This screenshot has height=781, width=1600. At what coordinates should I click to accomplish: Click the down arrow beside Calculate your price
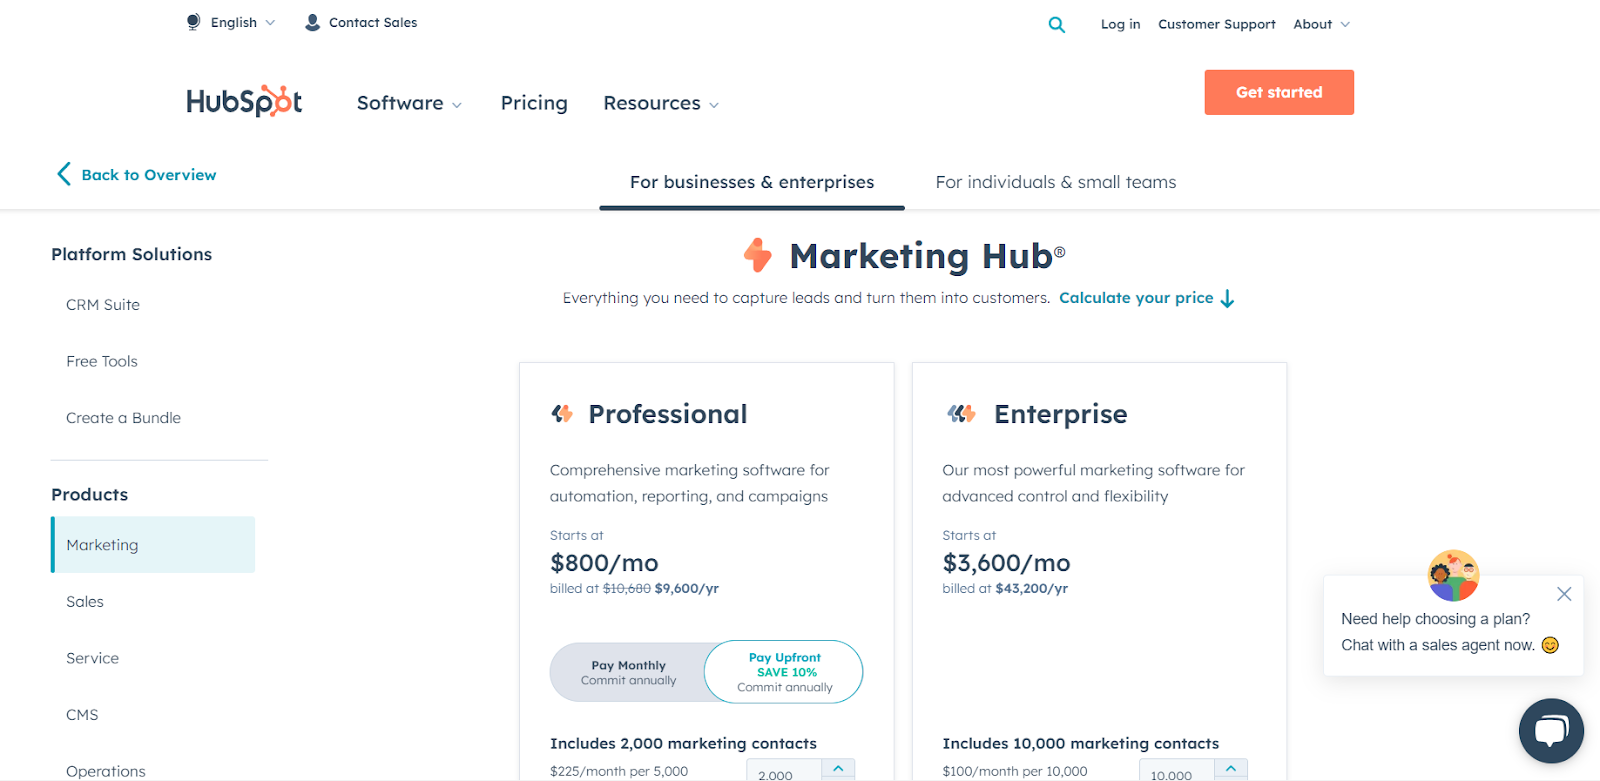click(1228, 298)
